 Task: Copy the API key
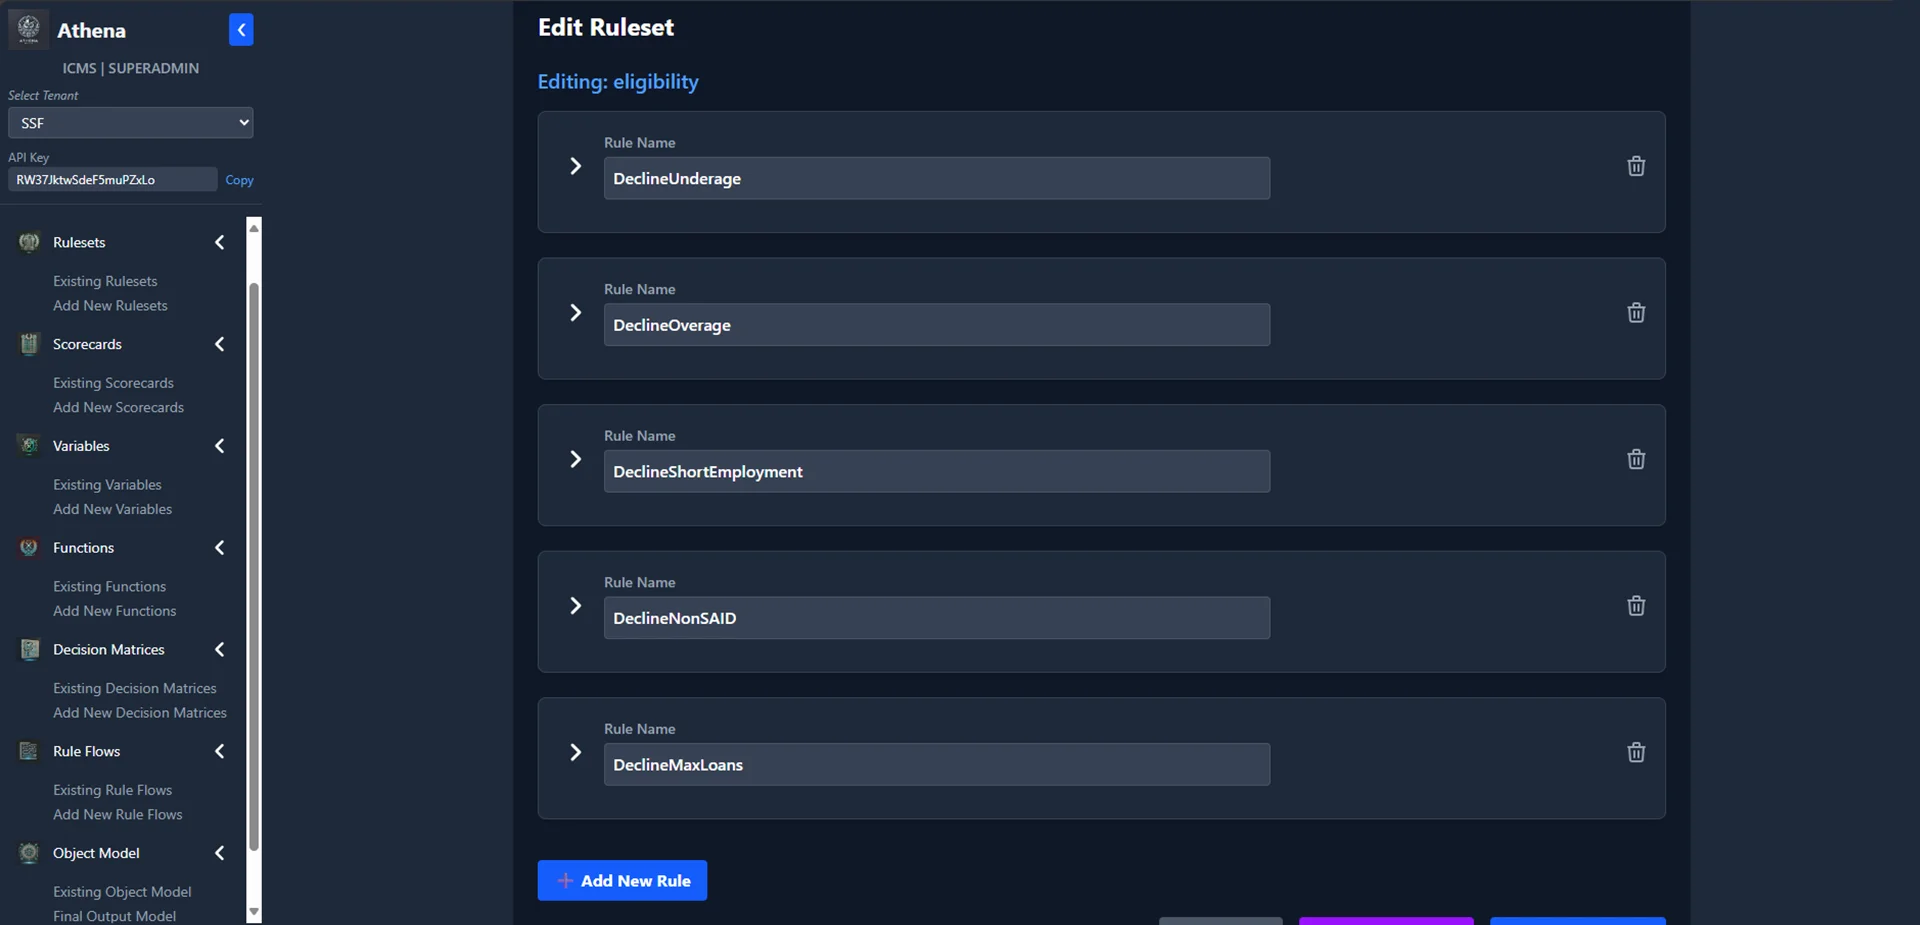pyautogui.click(x=239, y=180)
